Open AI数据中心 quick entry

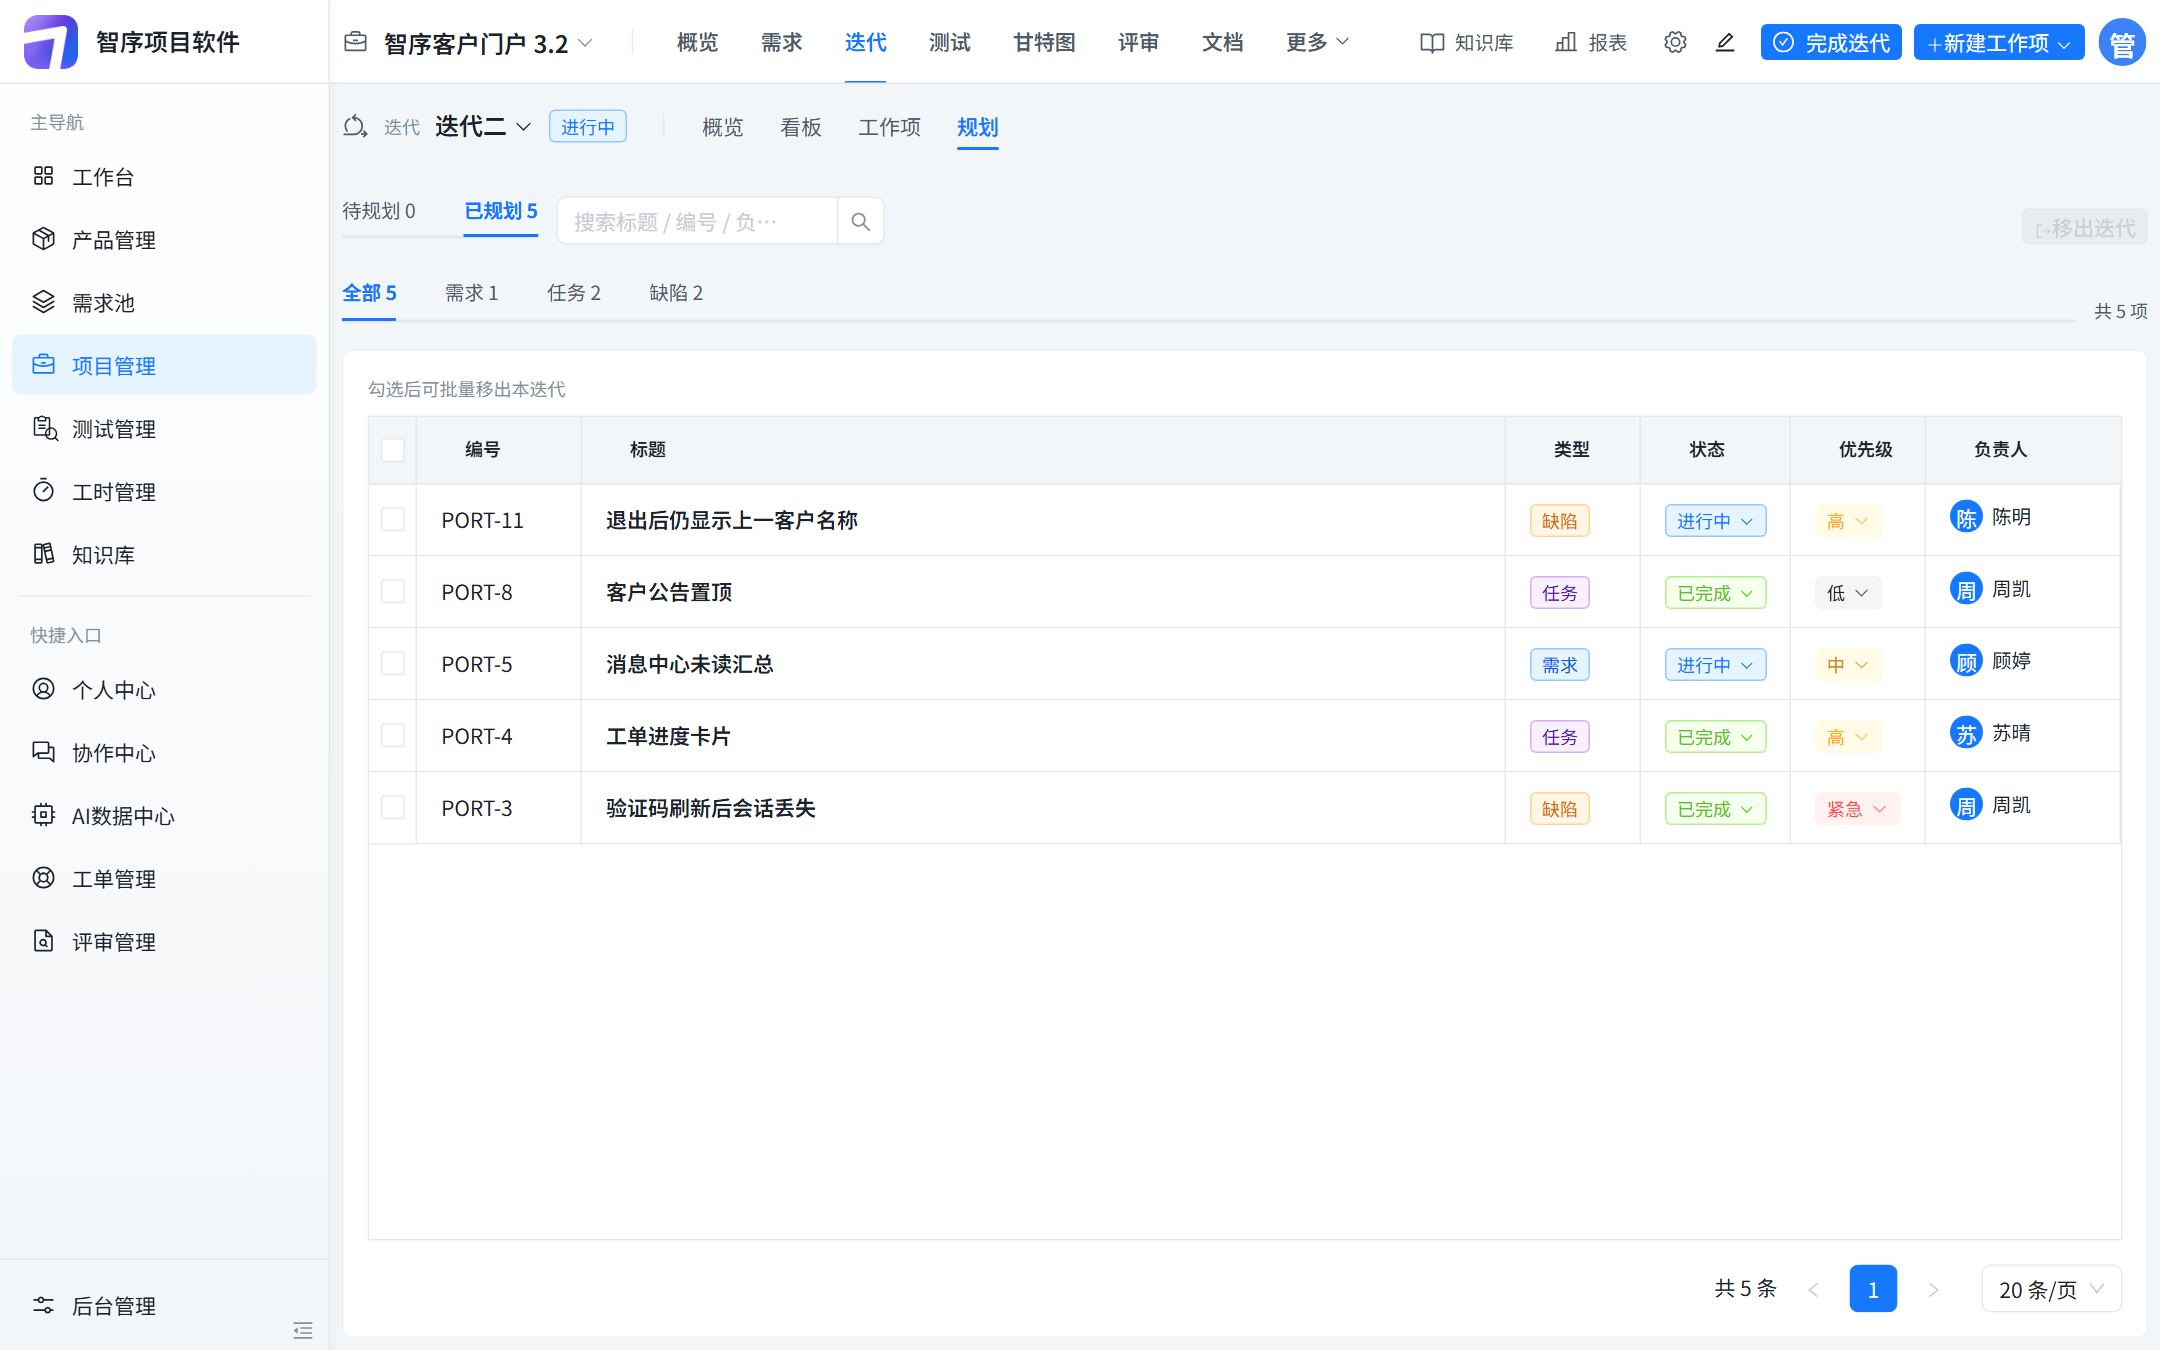164,816
